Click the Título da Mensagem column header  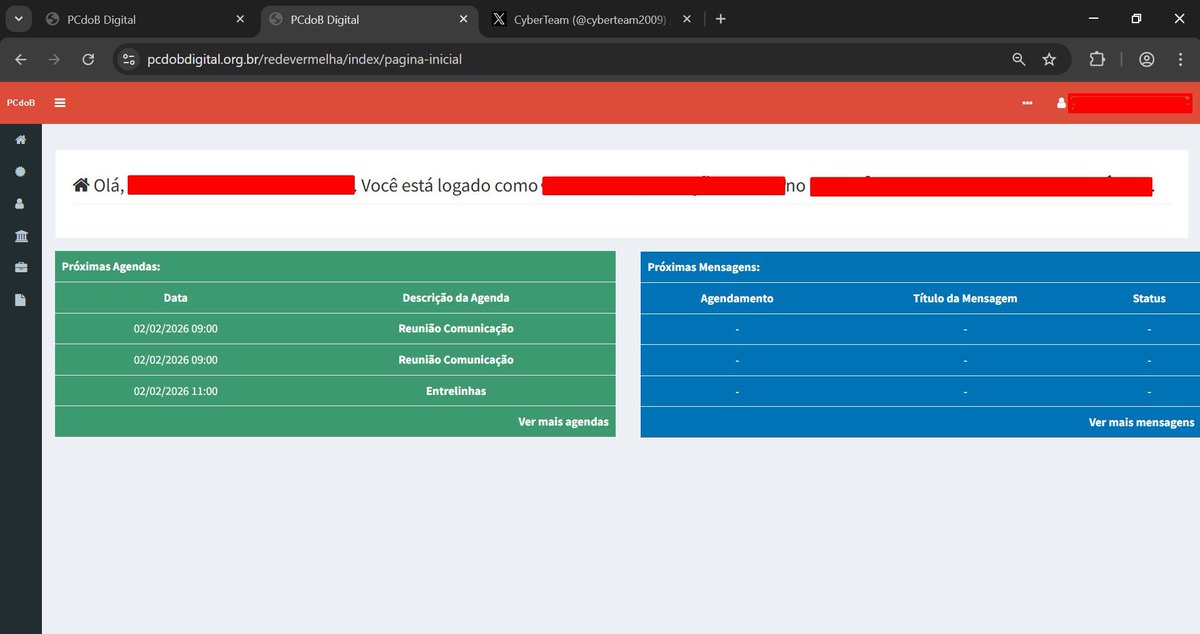pyautogui.click(x=965, y=298)
